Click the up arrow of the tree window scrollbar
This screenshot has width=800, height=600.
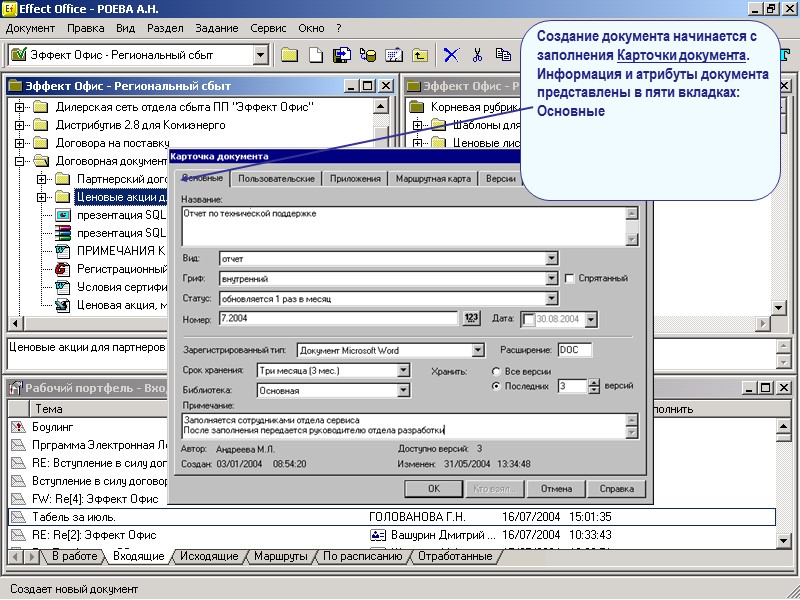(x=381, y=107)
